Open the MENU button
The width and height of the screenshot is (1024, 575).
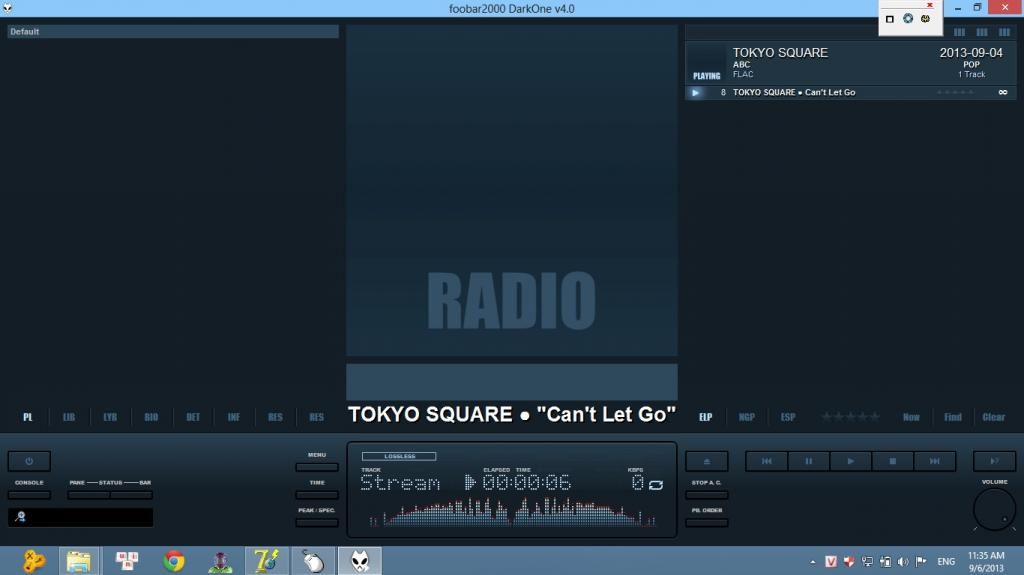coord(317,467)
